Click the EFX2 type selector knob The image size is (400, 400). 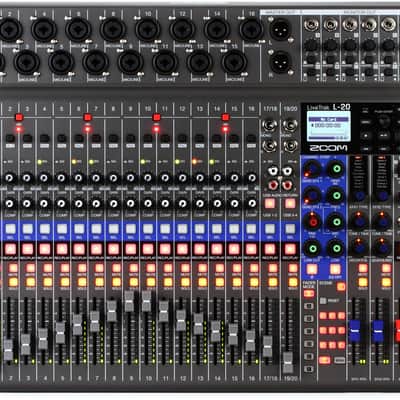382,195
